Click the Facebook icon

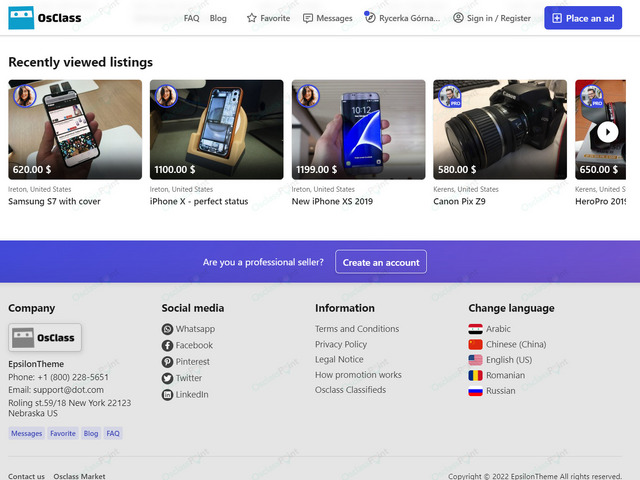click(167, 345)
